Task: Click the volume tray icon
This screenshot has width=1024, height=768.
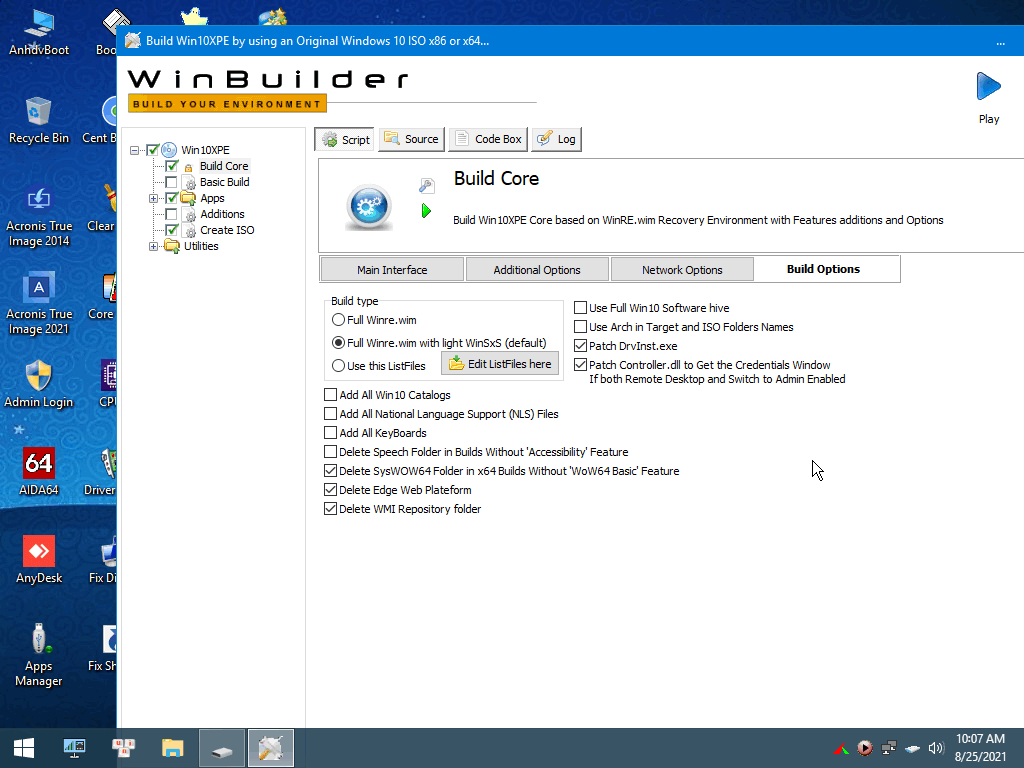Action: [936, 748]
